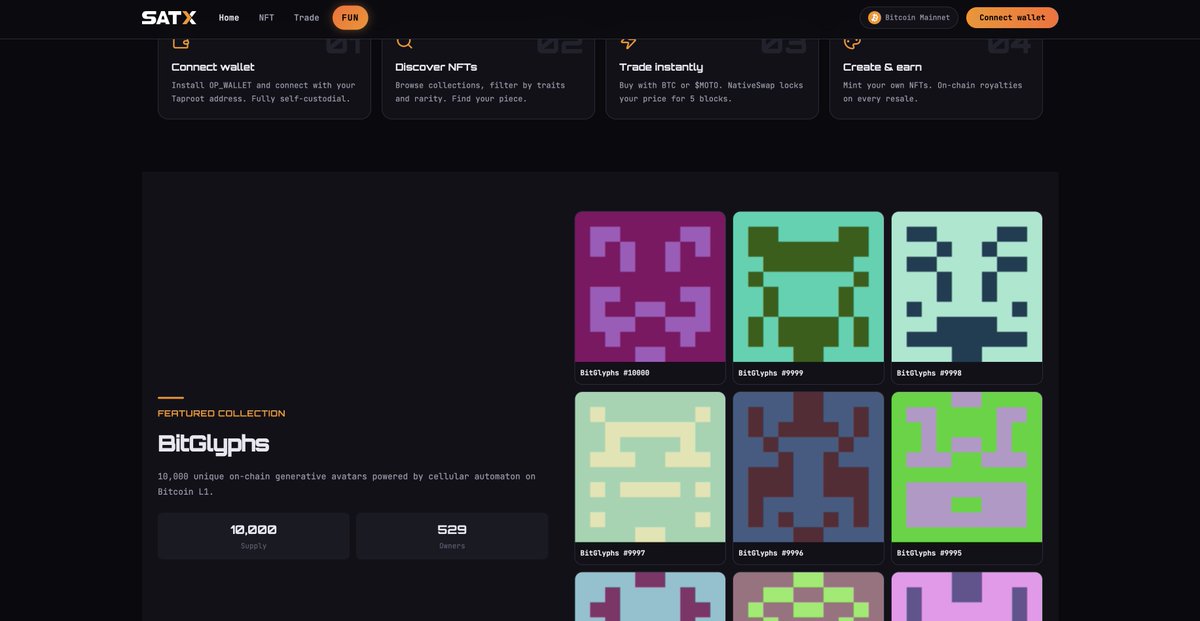
Task: Click the 529 Owners stat box
Action: (x=452, y=536)
